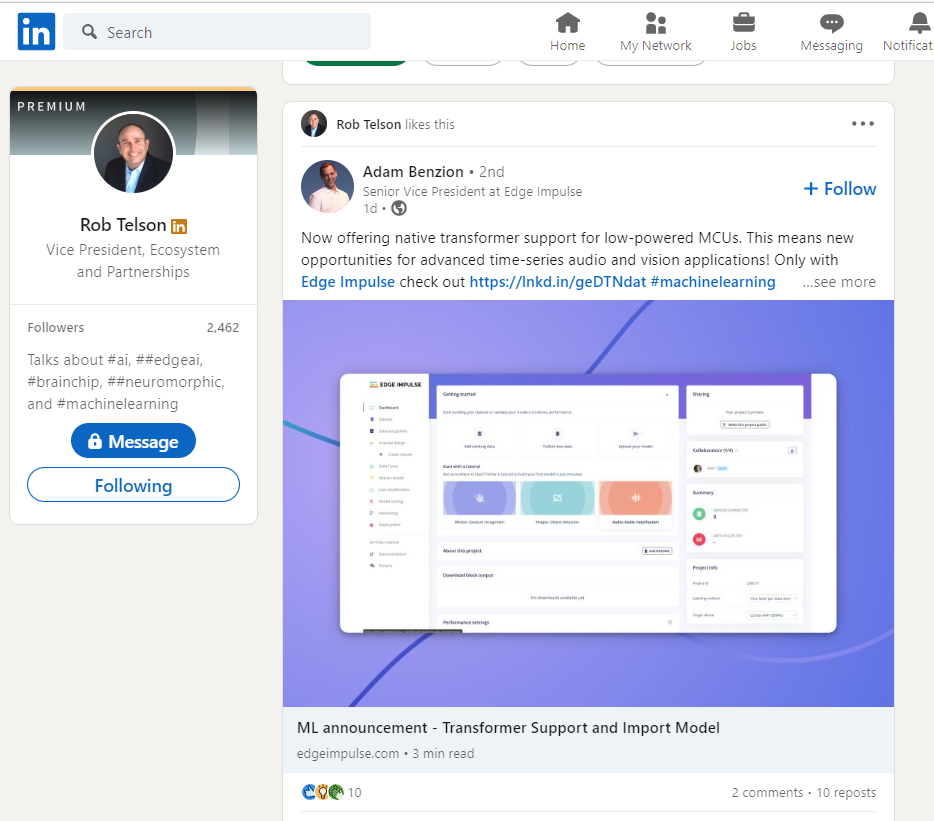Open Adam Benzion's profile picture
The width and height of the screenshot is (934, 821).
(327, 186)
